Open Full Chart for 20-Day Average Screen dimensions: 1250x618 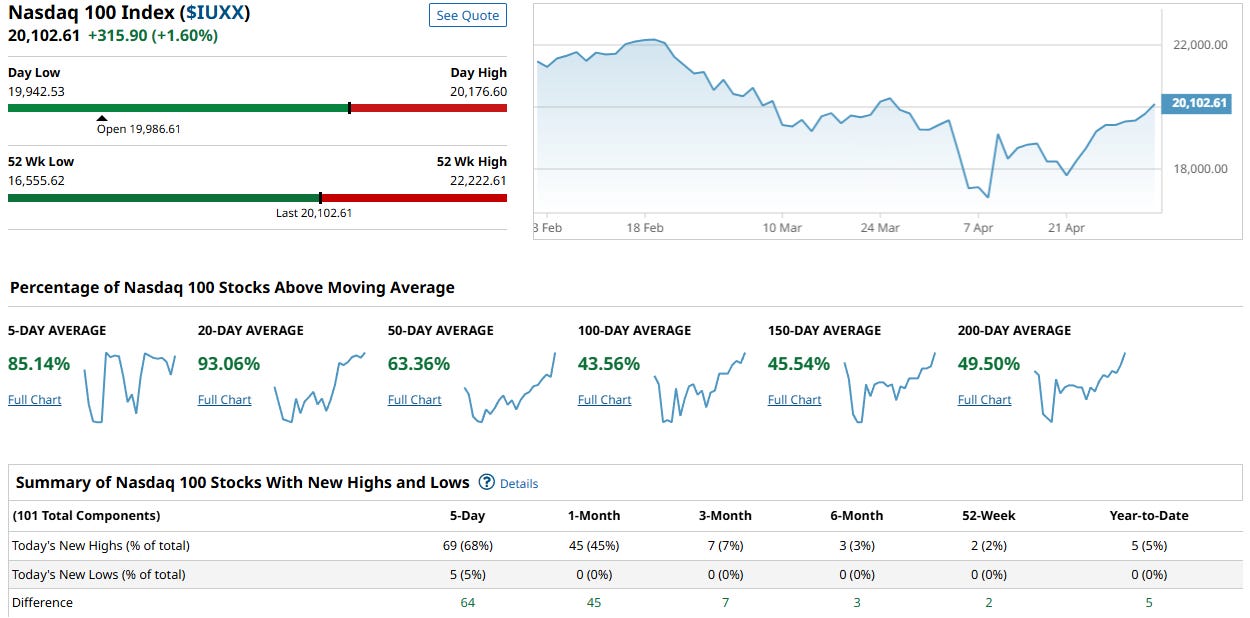click(225, 400)
